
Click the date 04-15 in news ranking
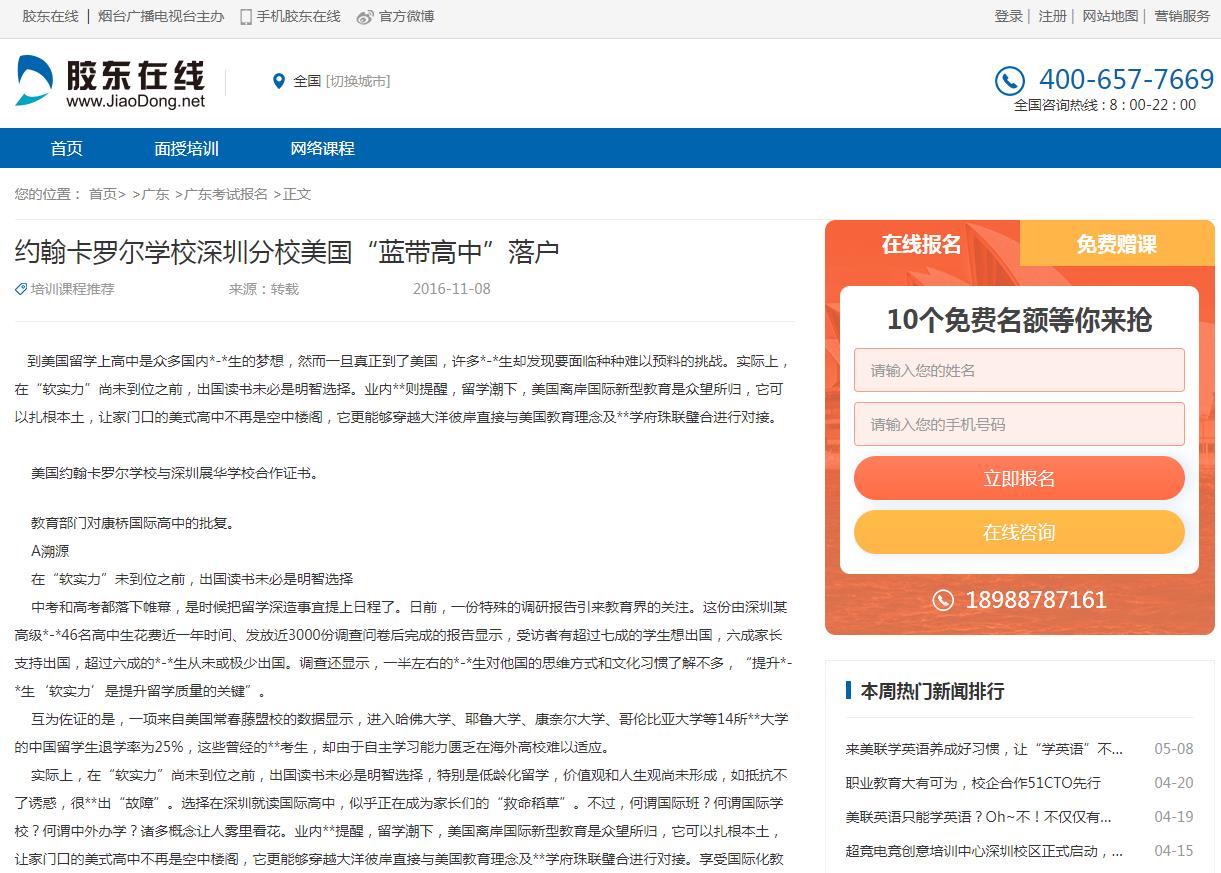pos(1174,851)
